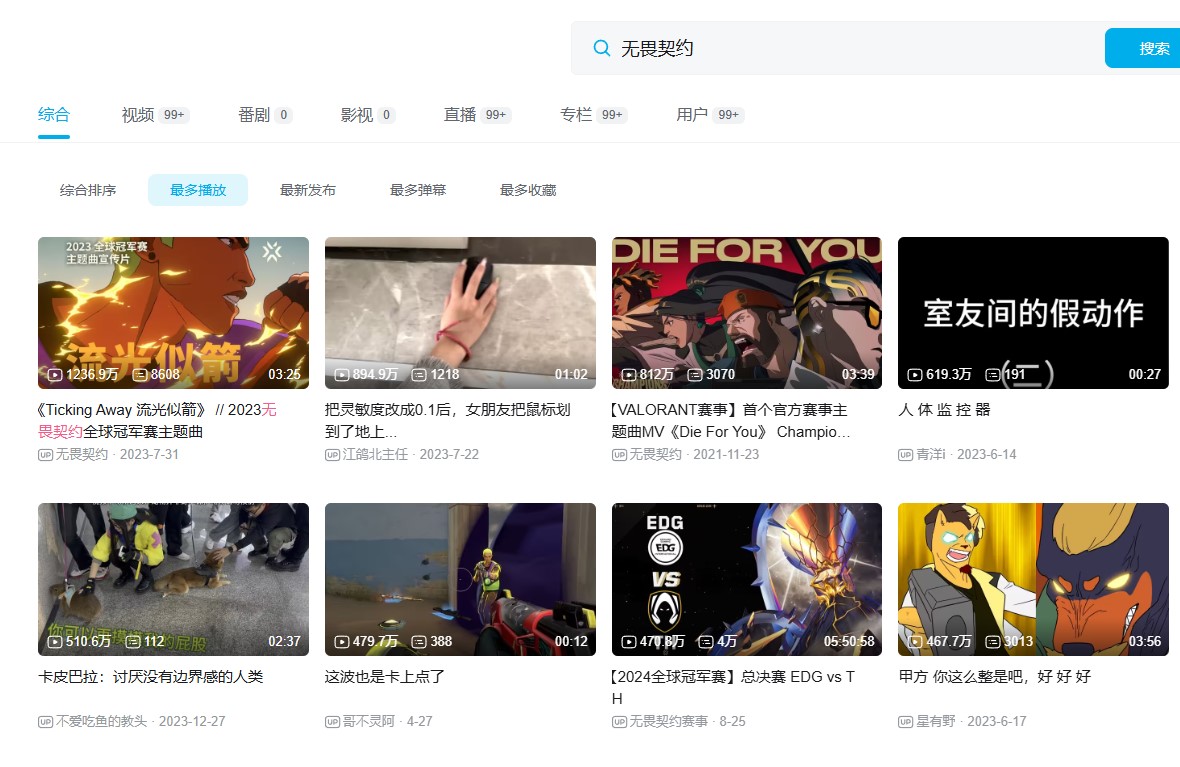Open the DIE FOR YOU thumbnail
The image size is (1180, 767).
coord(747,313)
